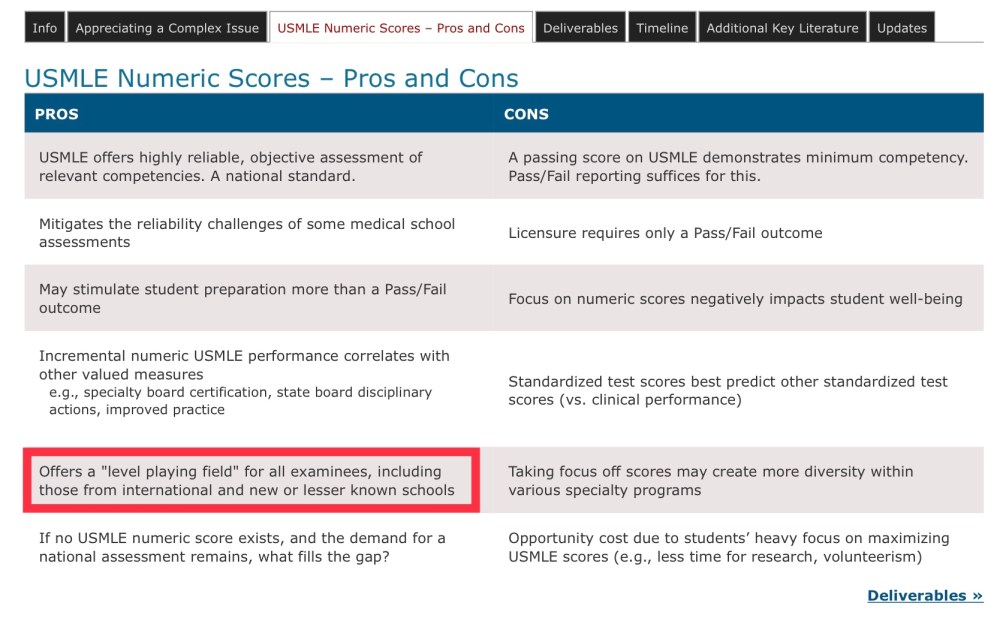1000x618 pixels.
Task: Click the "more diversity" con cell
Action: pos(710,481)
